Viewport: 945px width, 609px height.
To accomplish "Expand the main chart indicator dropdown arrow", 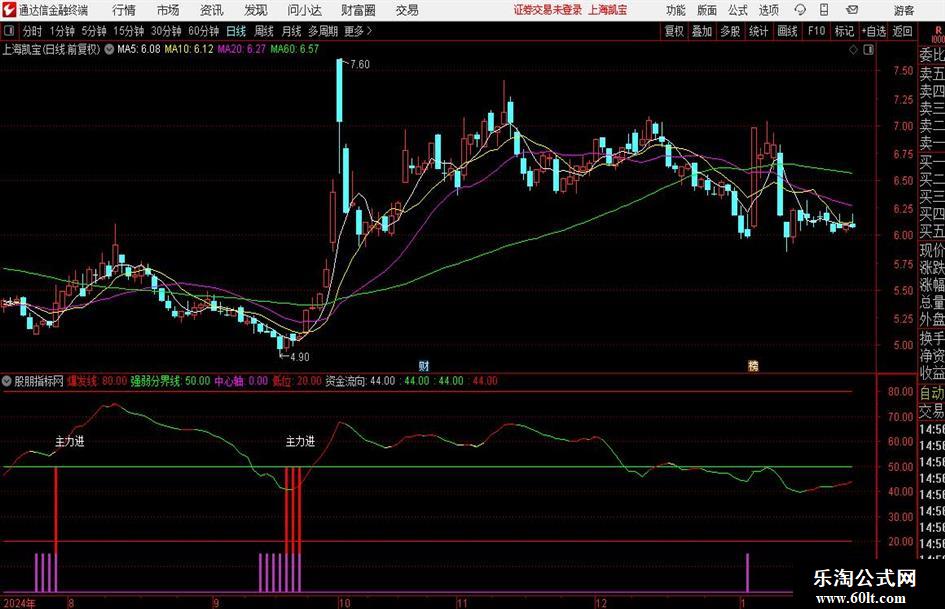I will pos(109,49).
